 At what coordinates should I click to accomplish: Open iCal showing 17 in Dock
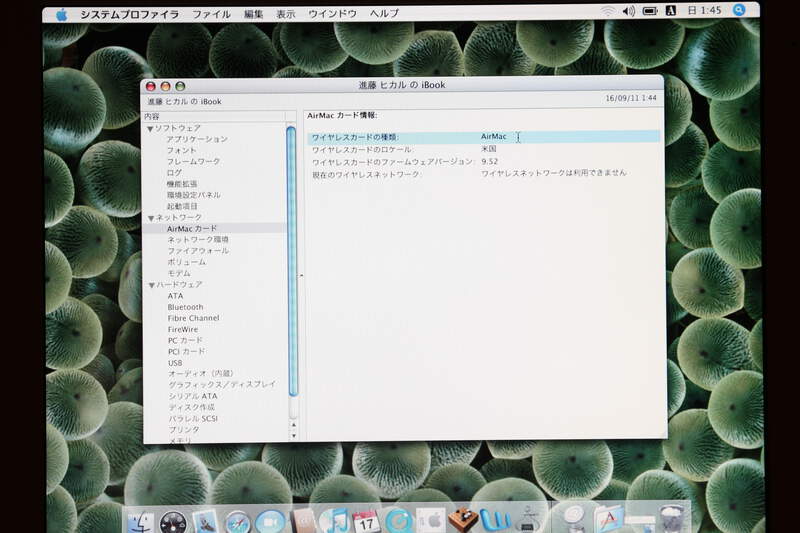(366, 521)
